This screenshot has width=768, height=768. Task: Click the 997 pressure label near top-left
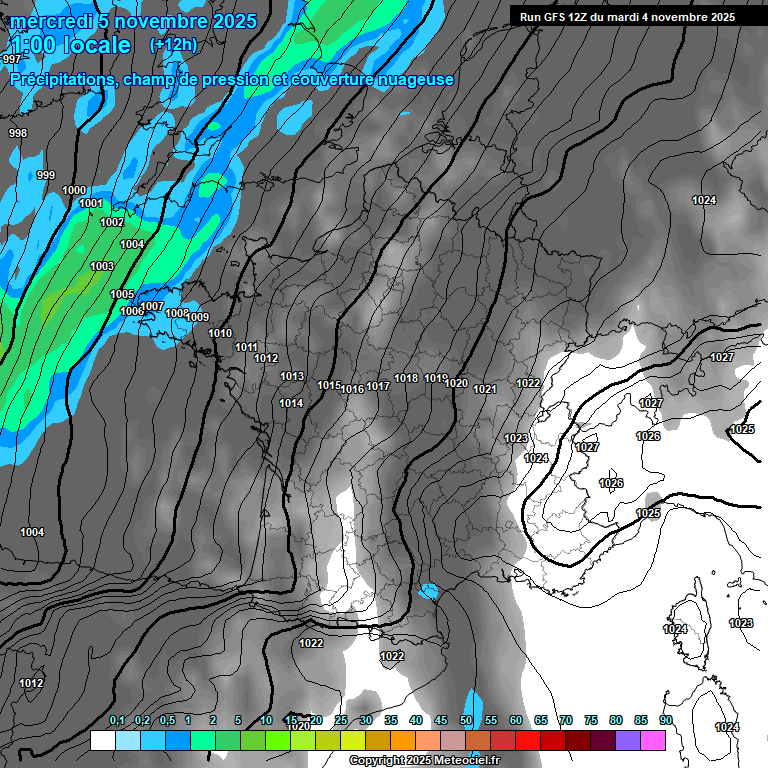pyautogui.click(x=12, y=60)
